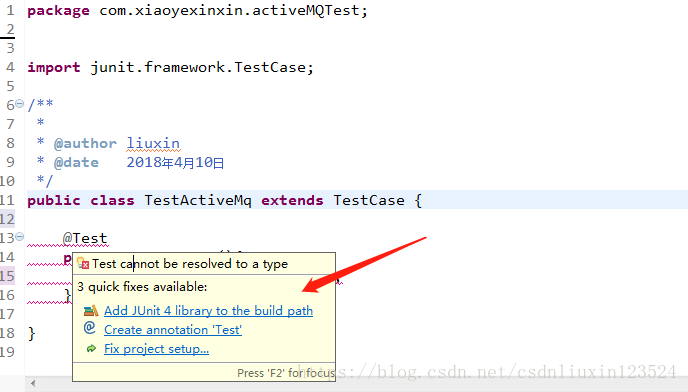Screen dimensions: 688x392
Task: Click the 'Test cannot be resolved to a type' message
Action: 190,264
